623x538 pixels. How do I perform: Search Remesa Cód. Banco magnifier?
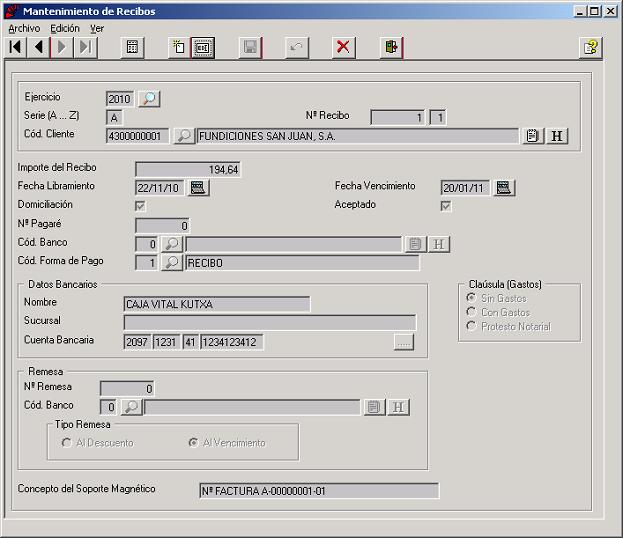[131, 407]
